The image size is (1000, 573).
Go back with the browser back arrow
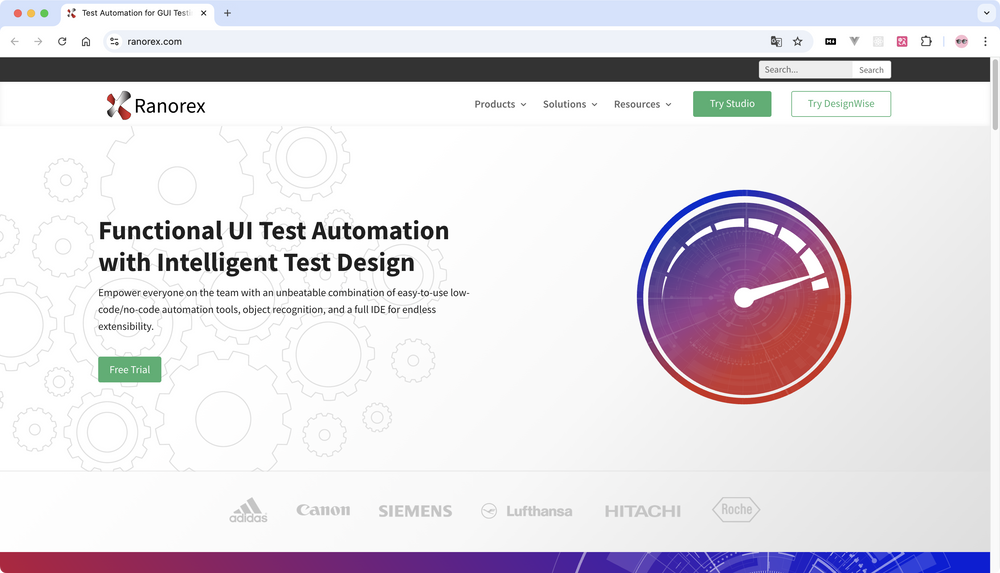pyautogui.click(x=15, y=41)
